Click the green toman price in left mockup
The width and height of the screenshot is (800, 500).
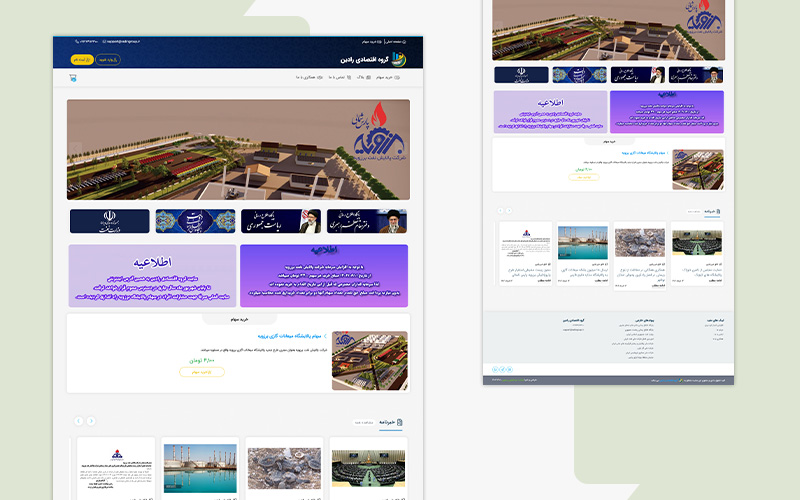coord(202,361)
